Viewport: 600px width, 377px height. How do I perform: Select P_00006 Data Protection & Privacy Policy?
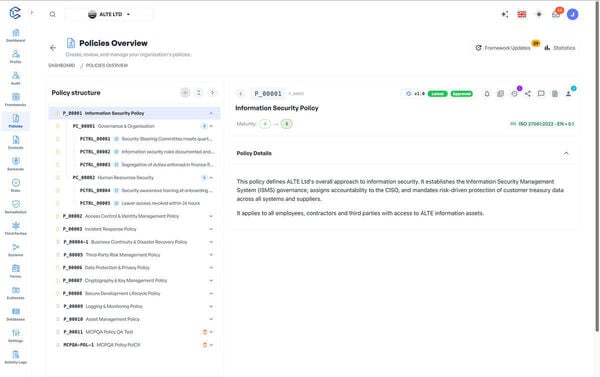[135, 268]
